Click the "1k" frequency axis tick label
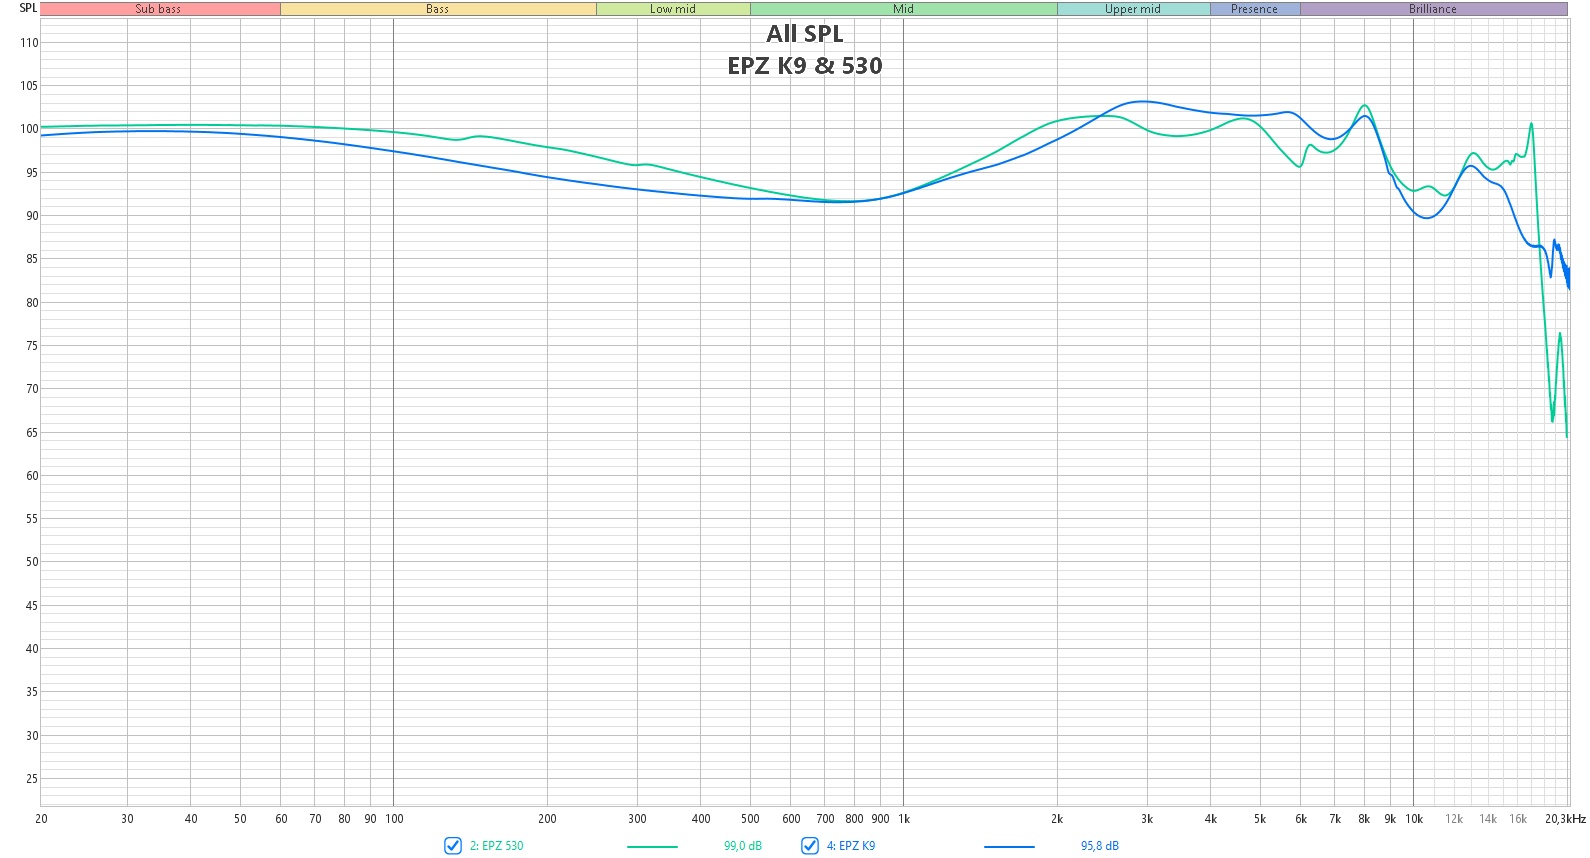The height and width of the screenshot is (858, 1590). click(904, 819)
